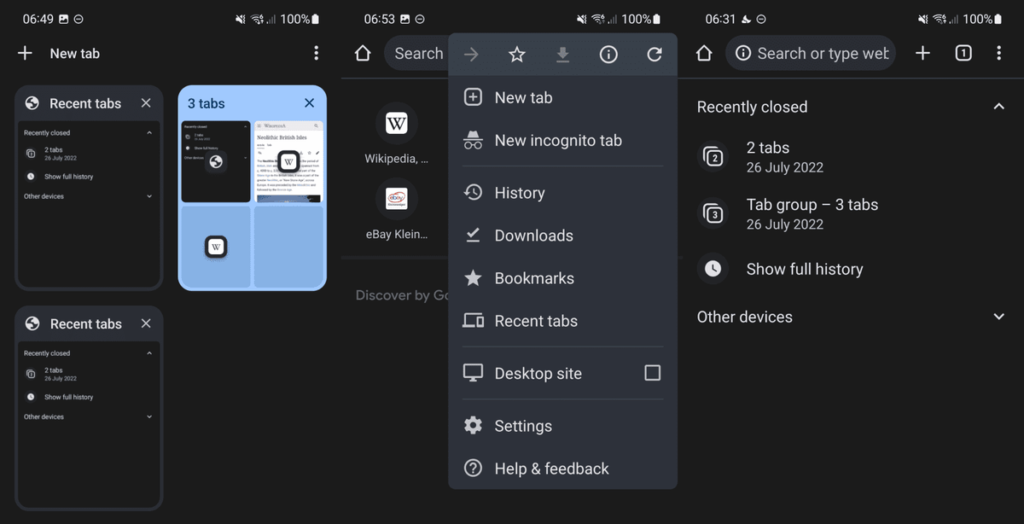This screenshot has width=1024, height=524.
Task: Expand the Other devices section
Action: click(999, 317)
